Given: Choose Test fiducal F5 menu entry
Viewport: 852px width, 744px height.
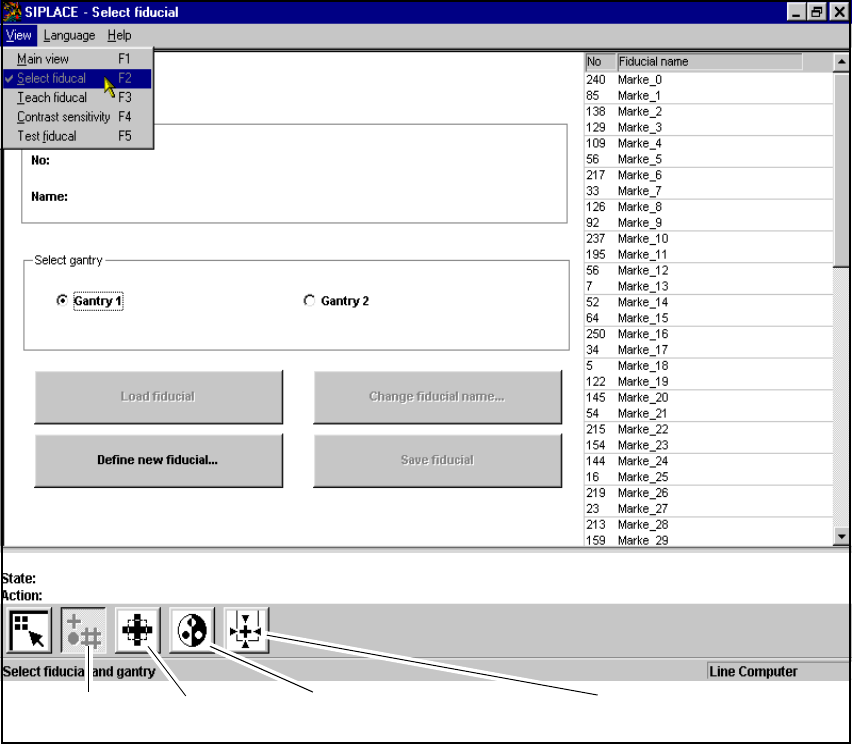Looking at the screenshot, I should (77, 136).
